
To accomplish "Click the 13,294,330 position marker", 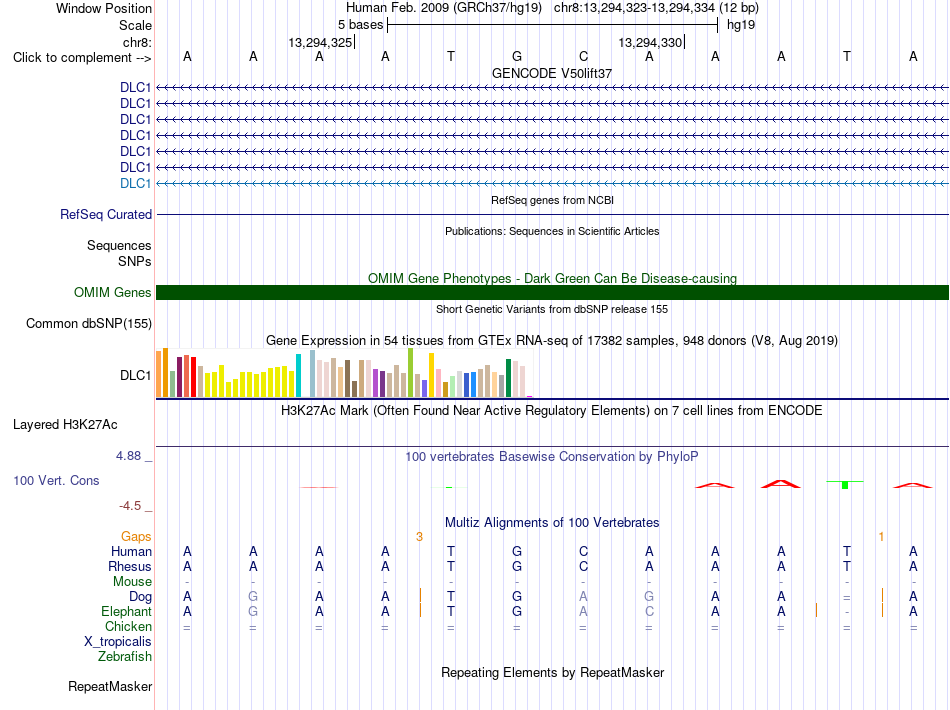I will click(651, 42).
